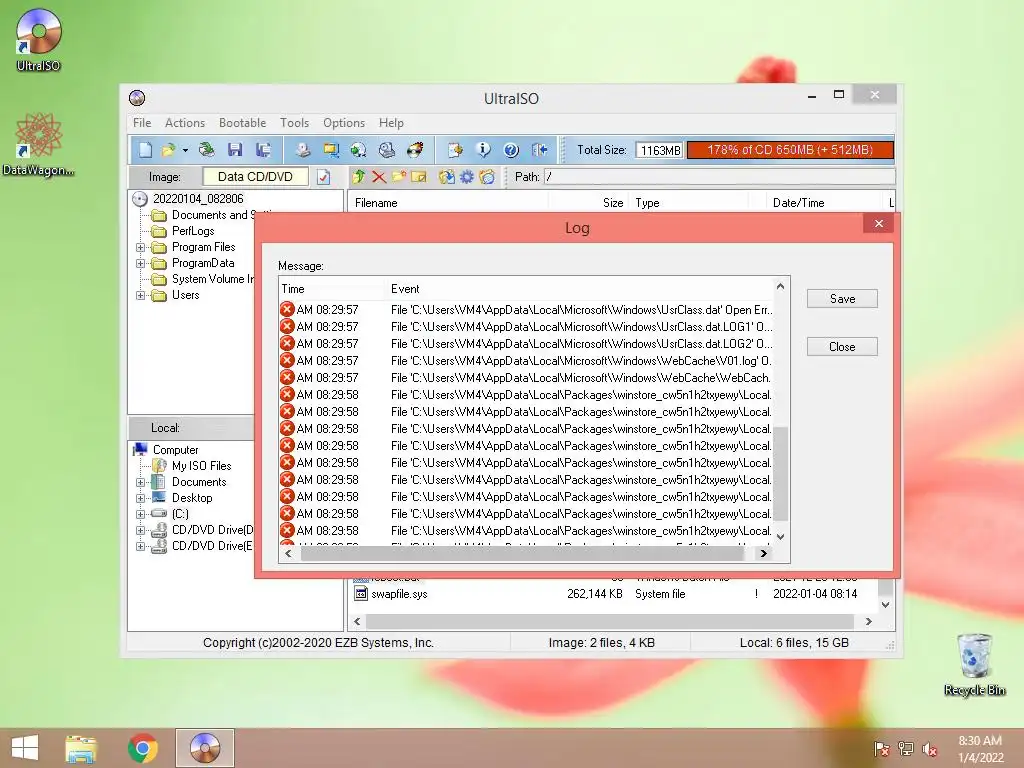
Task: Click the Help question mark toolbar icon
Action: click(511, 150)
